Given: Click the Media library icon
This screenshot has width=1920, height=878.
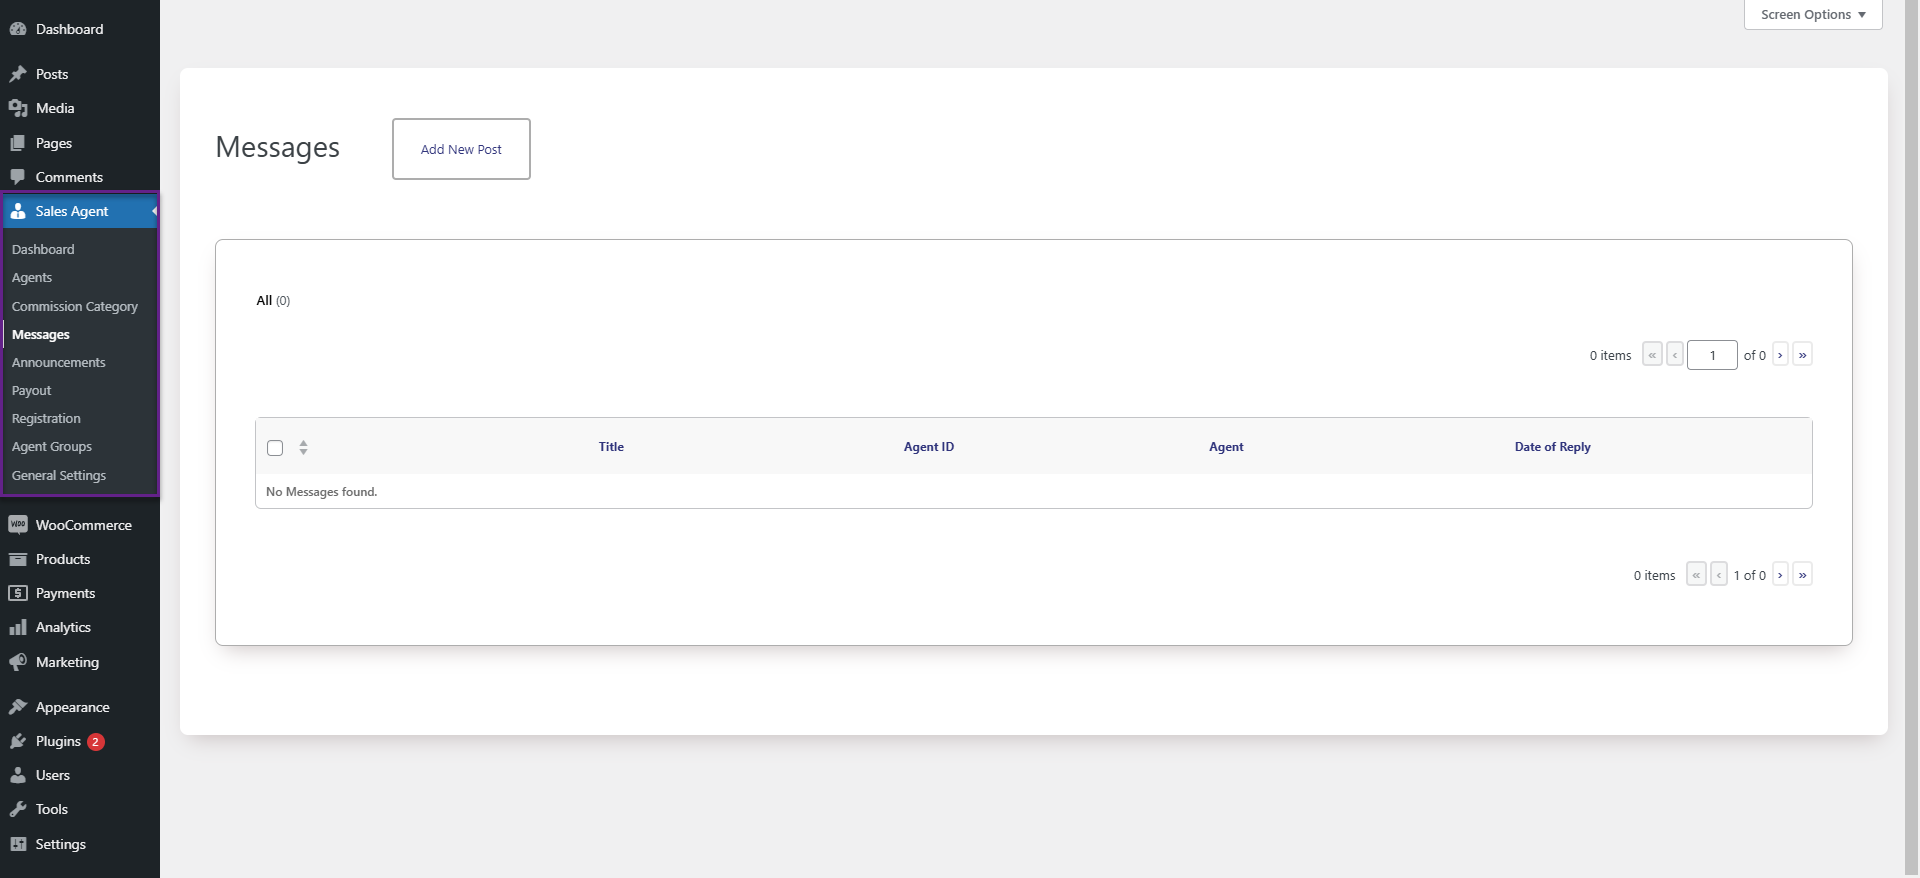Looking at the screenshot, I should point(18,108).
